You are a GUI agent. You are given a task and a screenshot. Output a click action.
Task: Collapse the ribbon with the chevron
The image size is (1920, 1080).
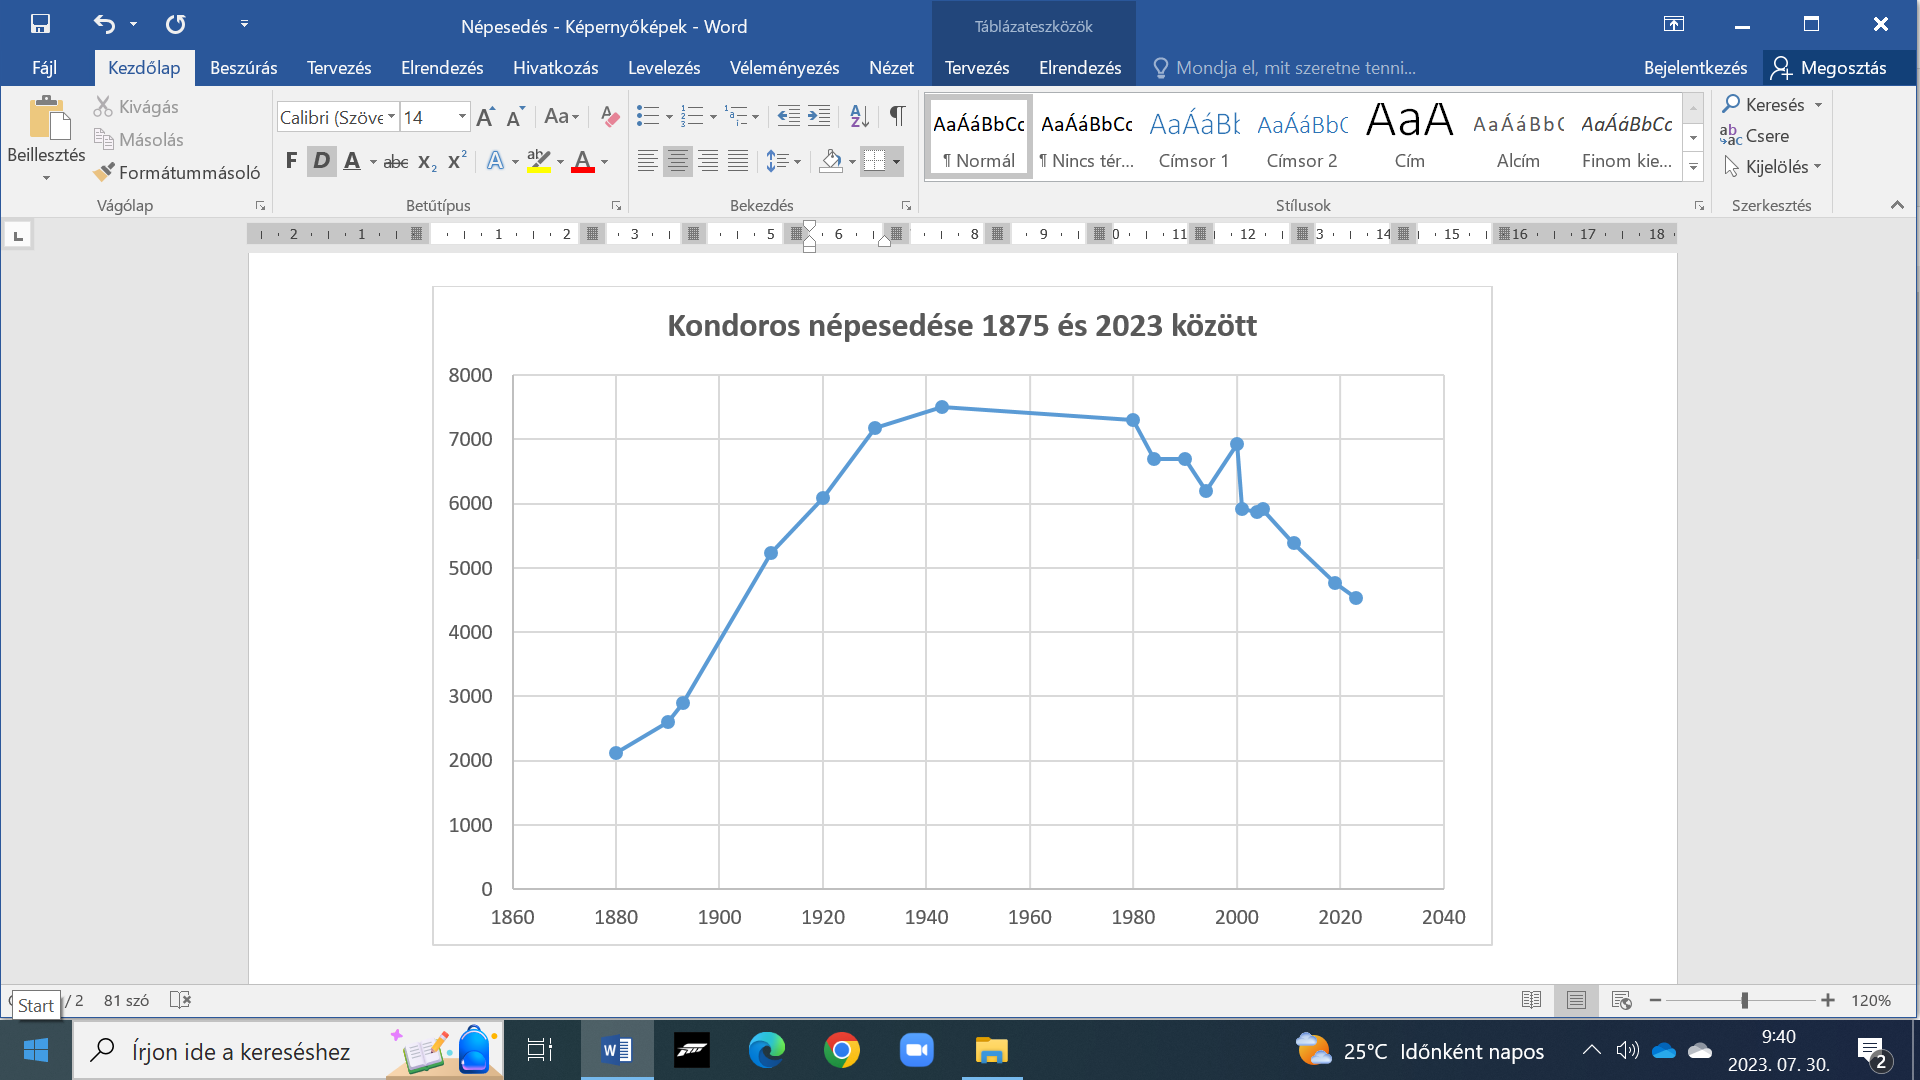(1897, 205)
